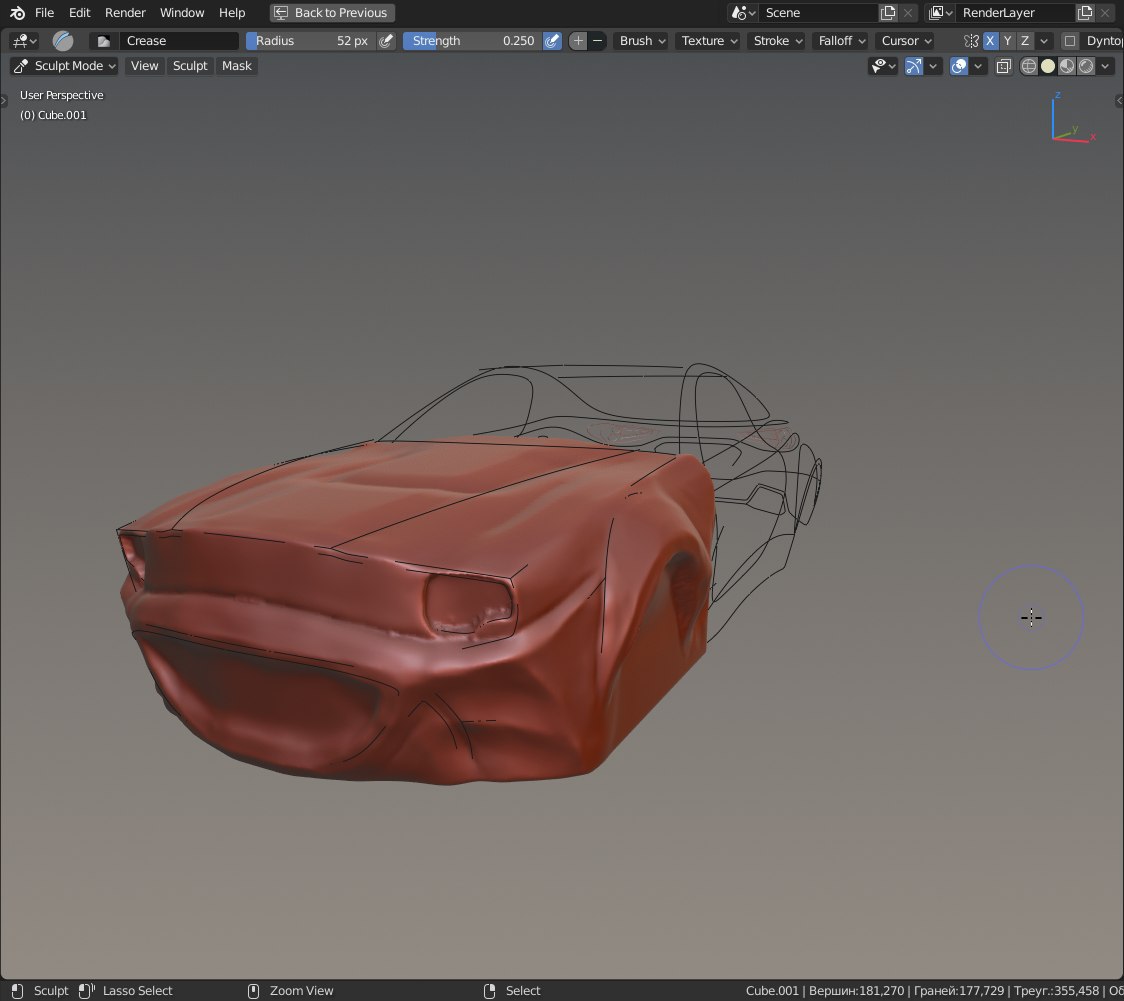Enable the Dyntopo checkbox
The height and width of the screenshot is (1001, 1124).
point(1070,41)
